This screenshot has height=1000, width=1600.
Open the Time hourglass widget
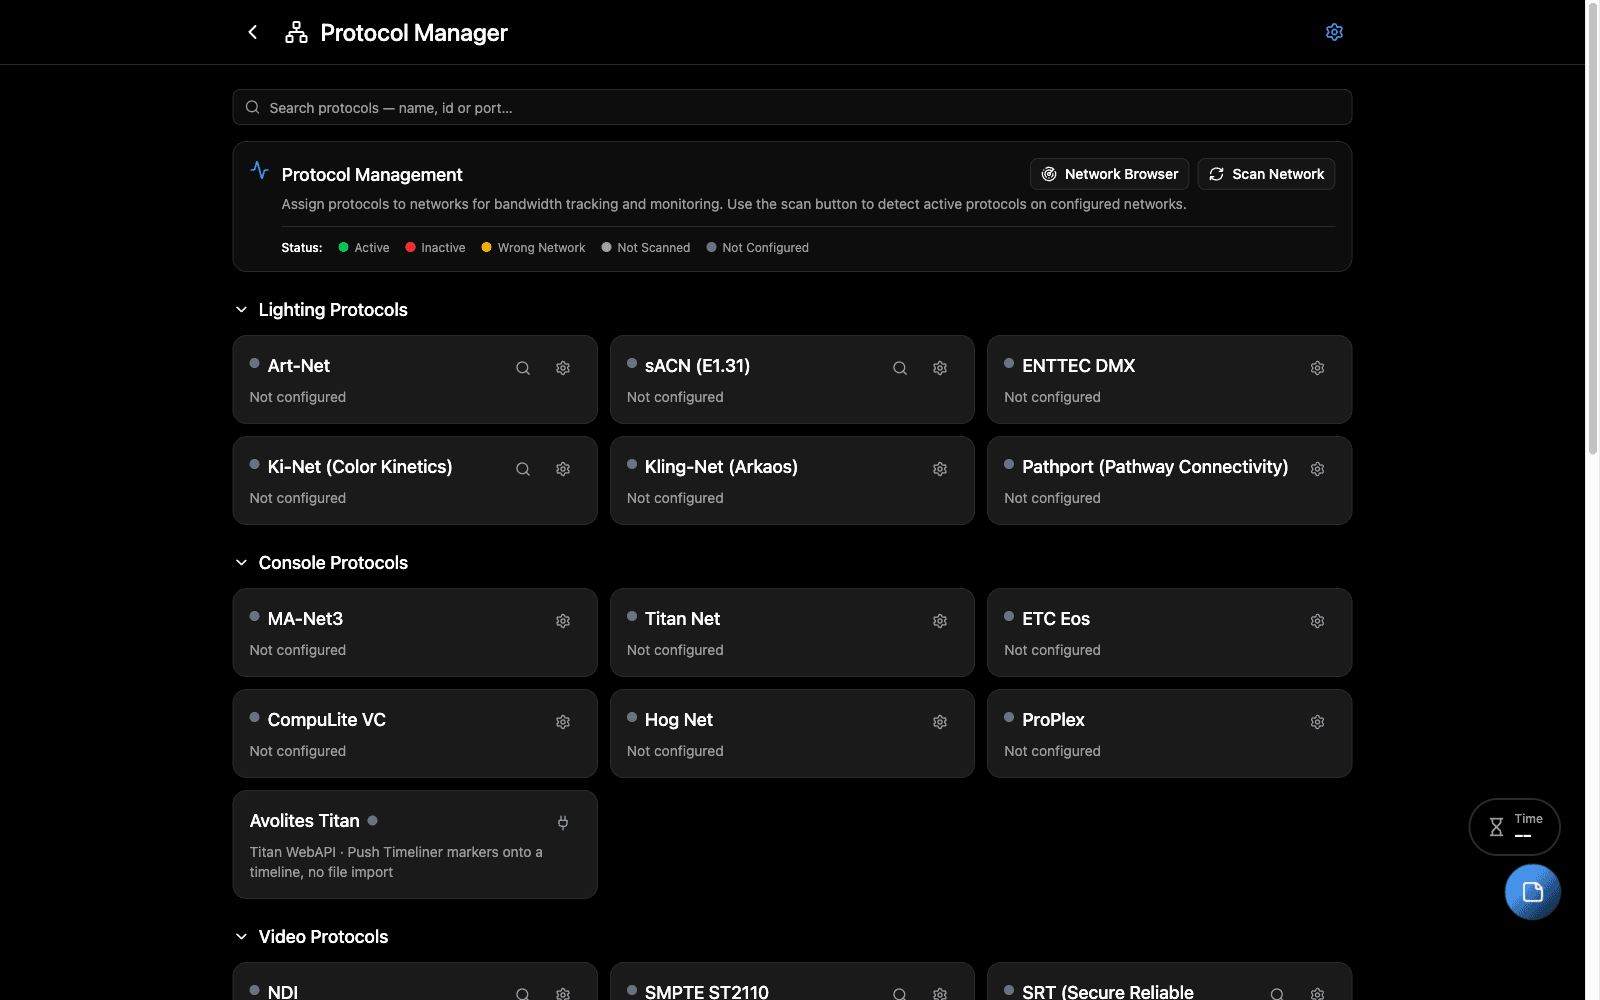(x=1514, y=827)
